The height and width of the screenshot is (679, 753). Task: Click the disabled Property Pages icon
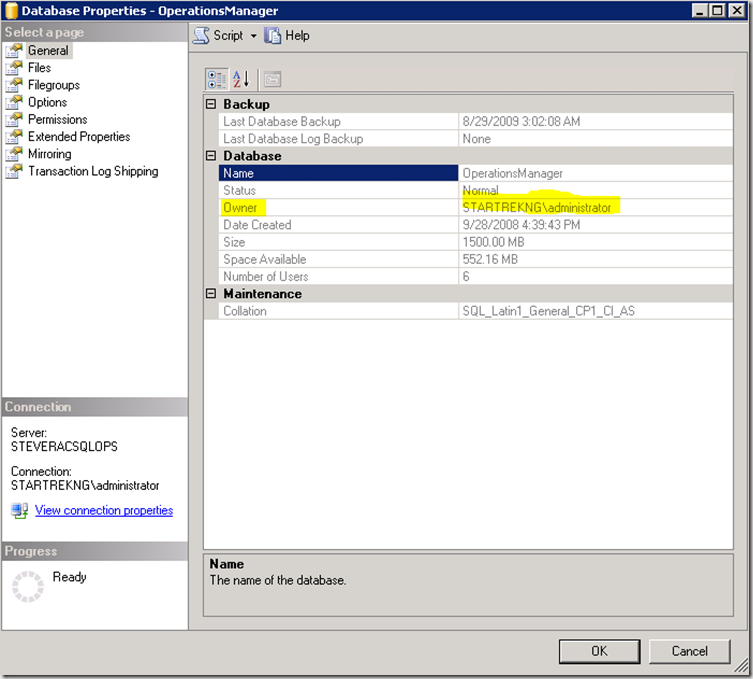click(x=272, y=79)
